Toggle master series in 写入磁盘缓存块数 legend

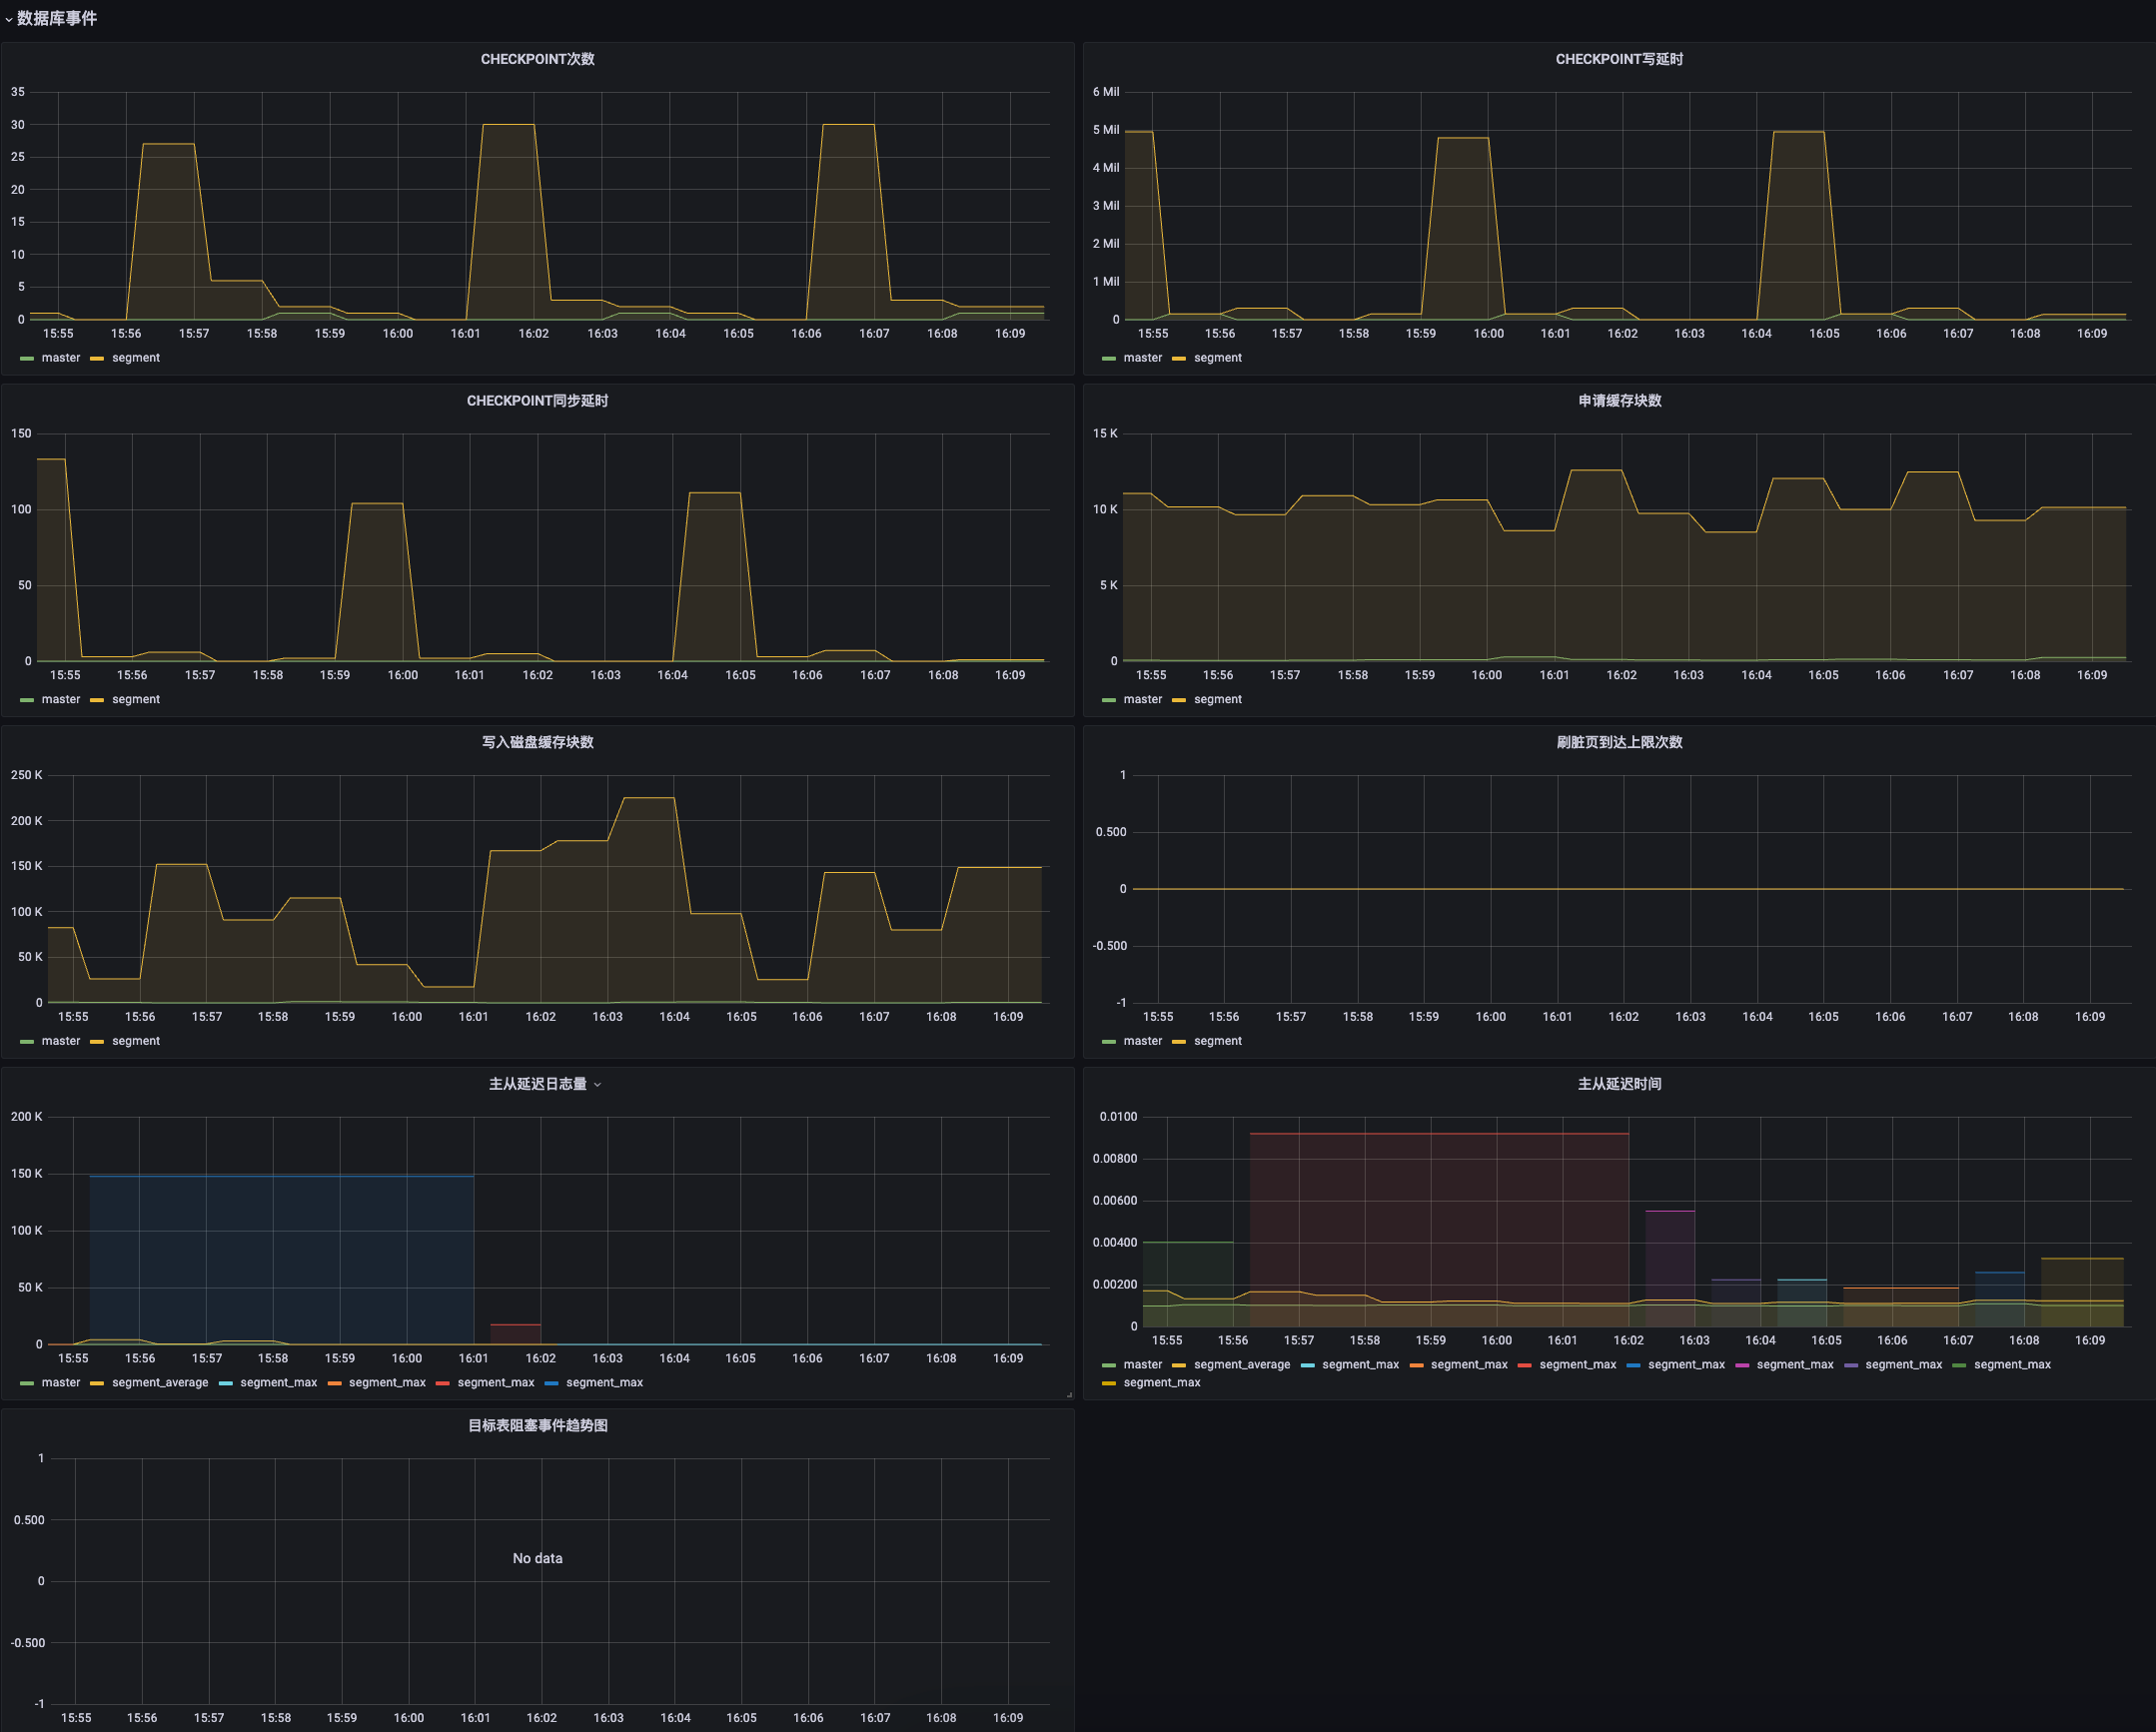point(60,1041)
